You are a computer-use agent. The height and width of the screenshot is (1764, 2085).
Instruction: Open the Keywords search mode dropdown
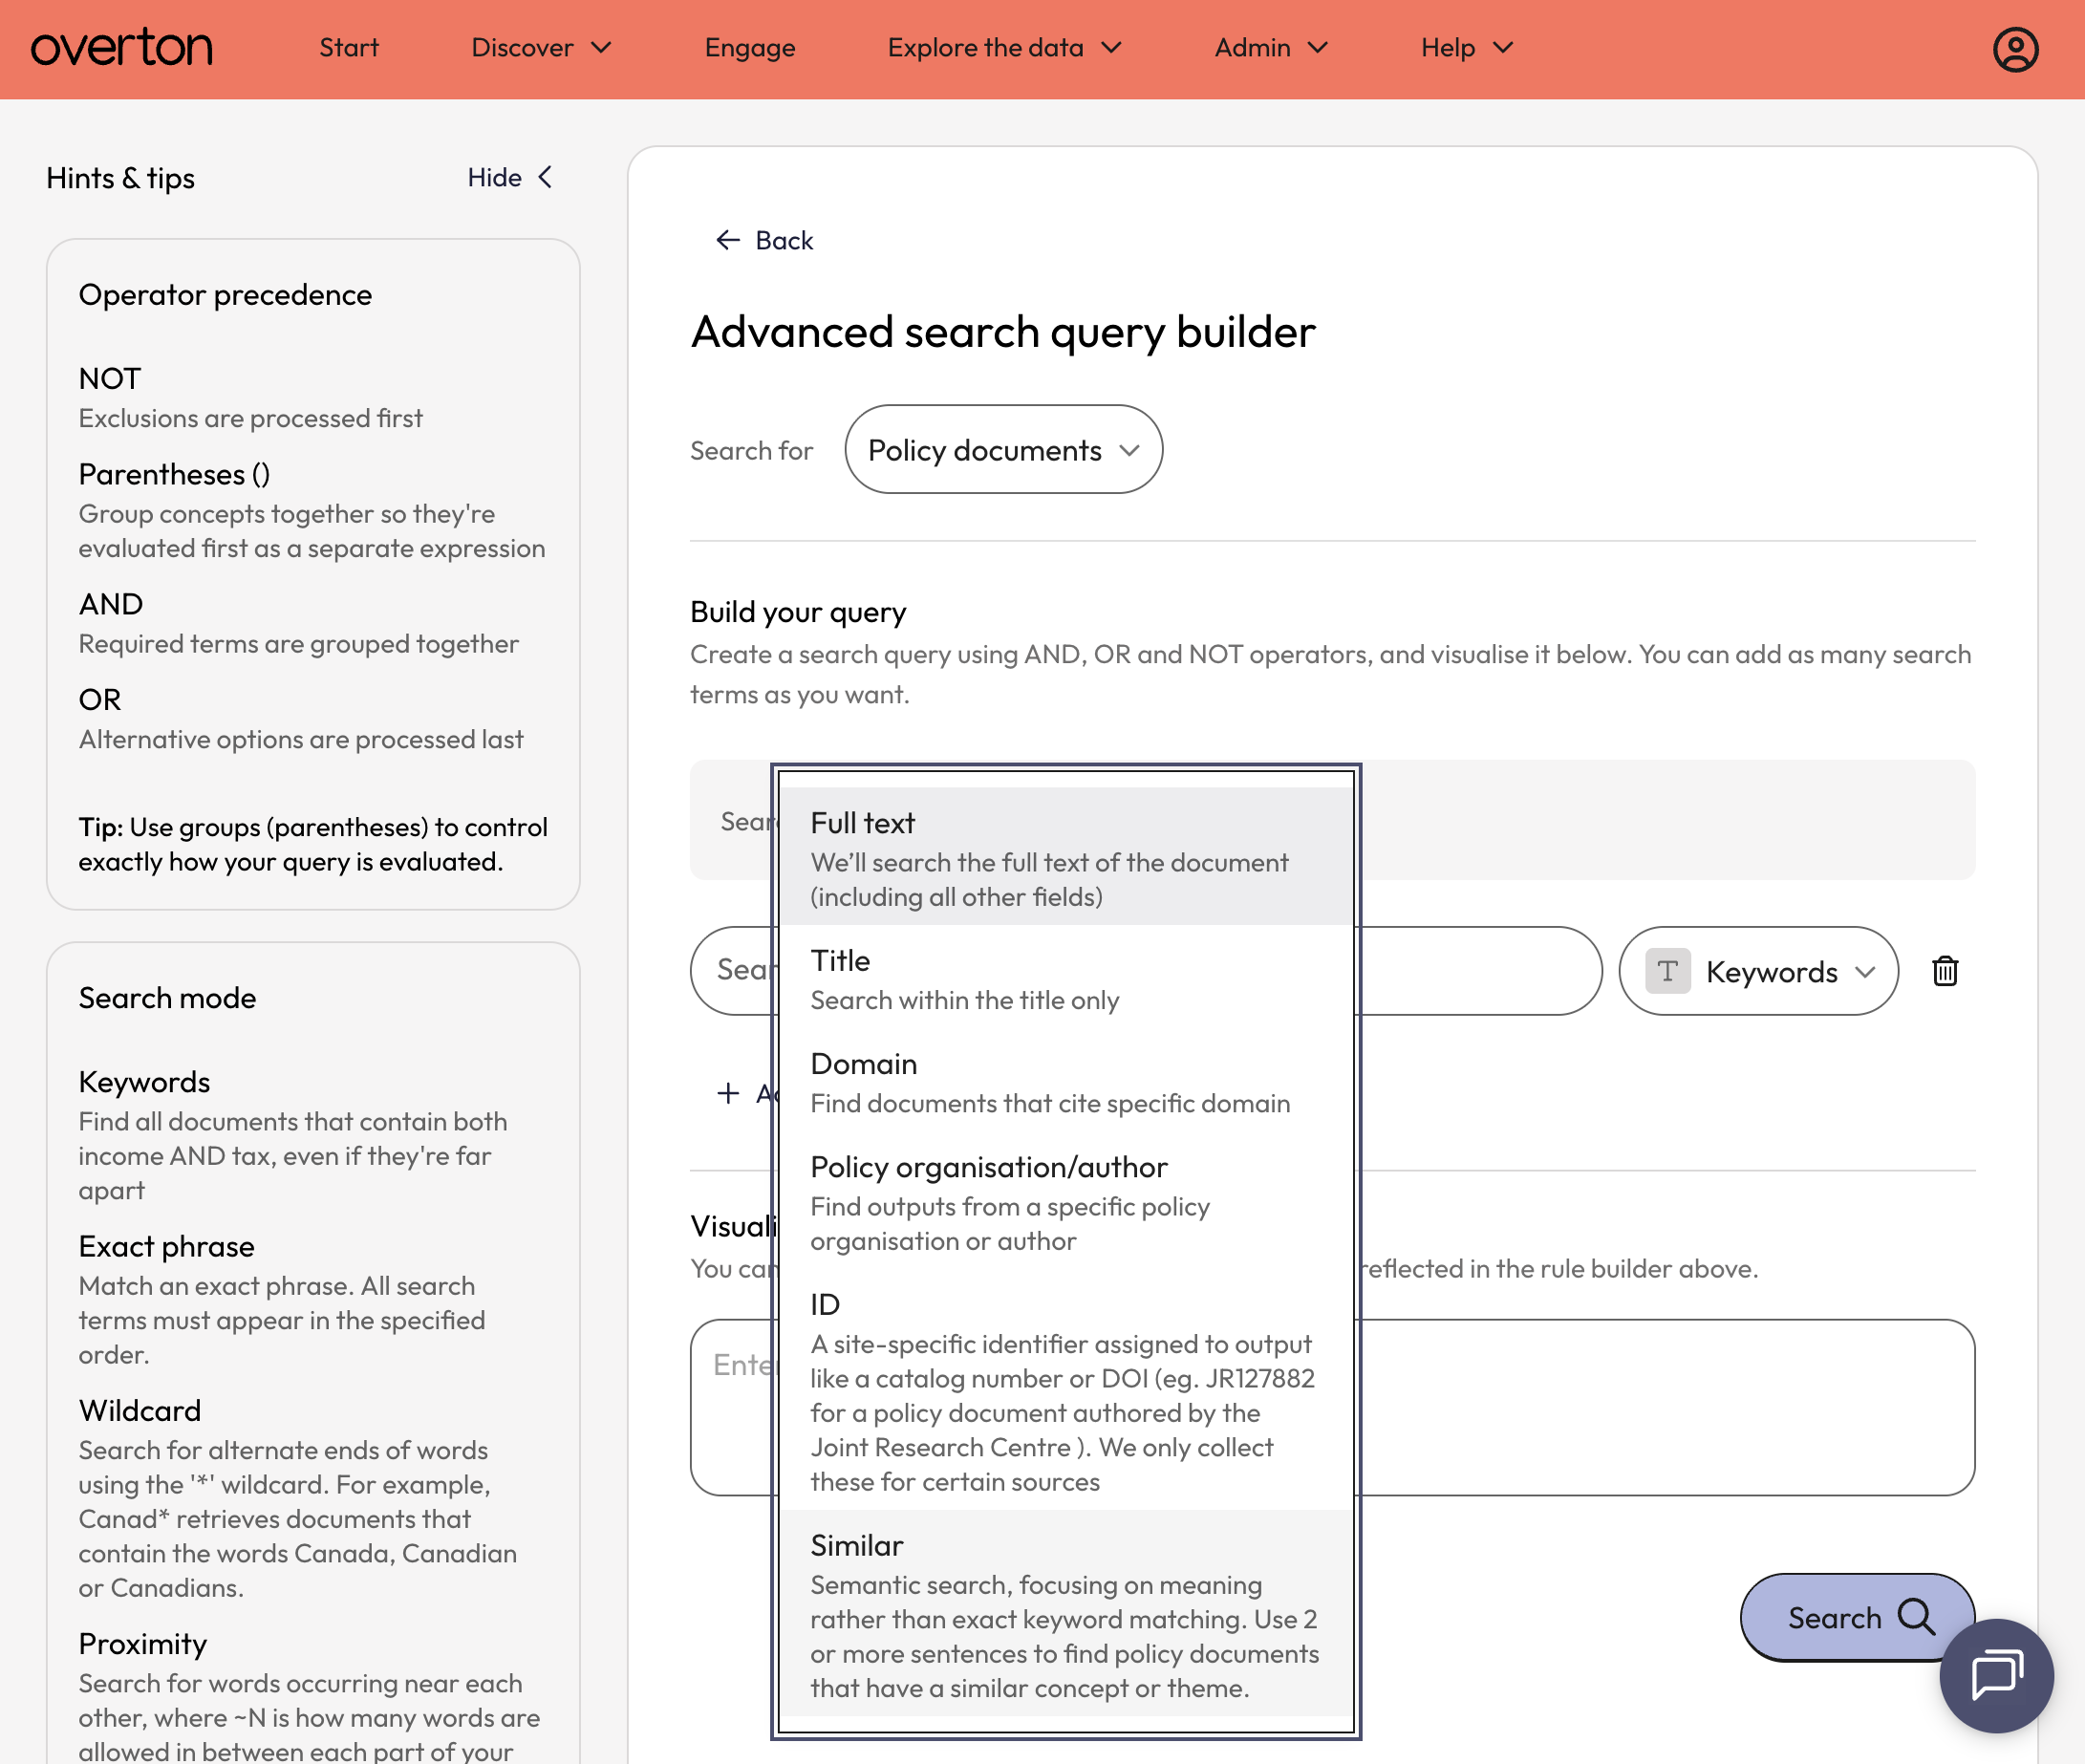click(x=1758, y=971)
